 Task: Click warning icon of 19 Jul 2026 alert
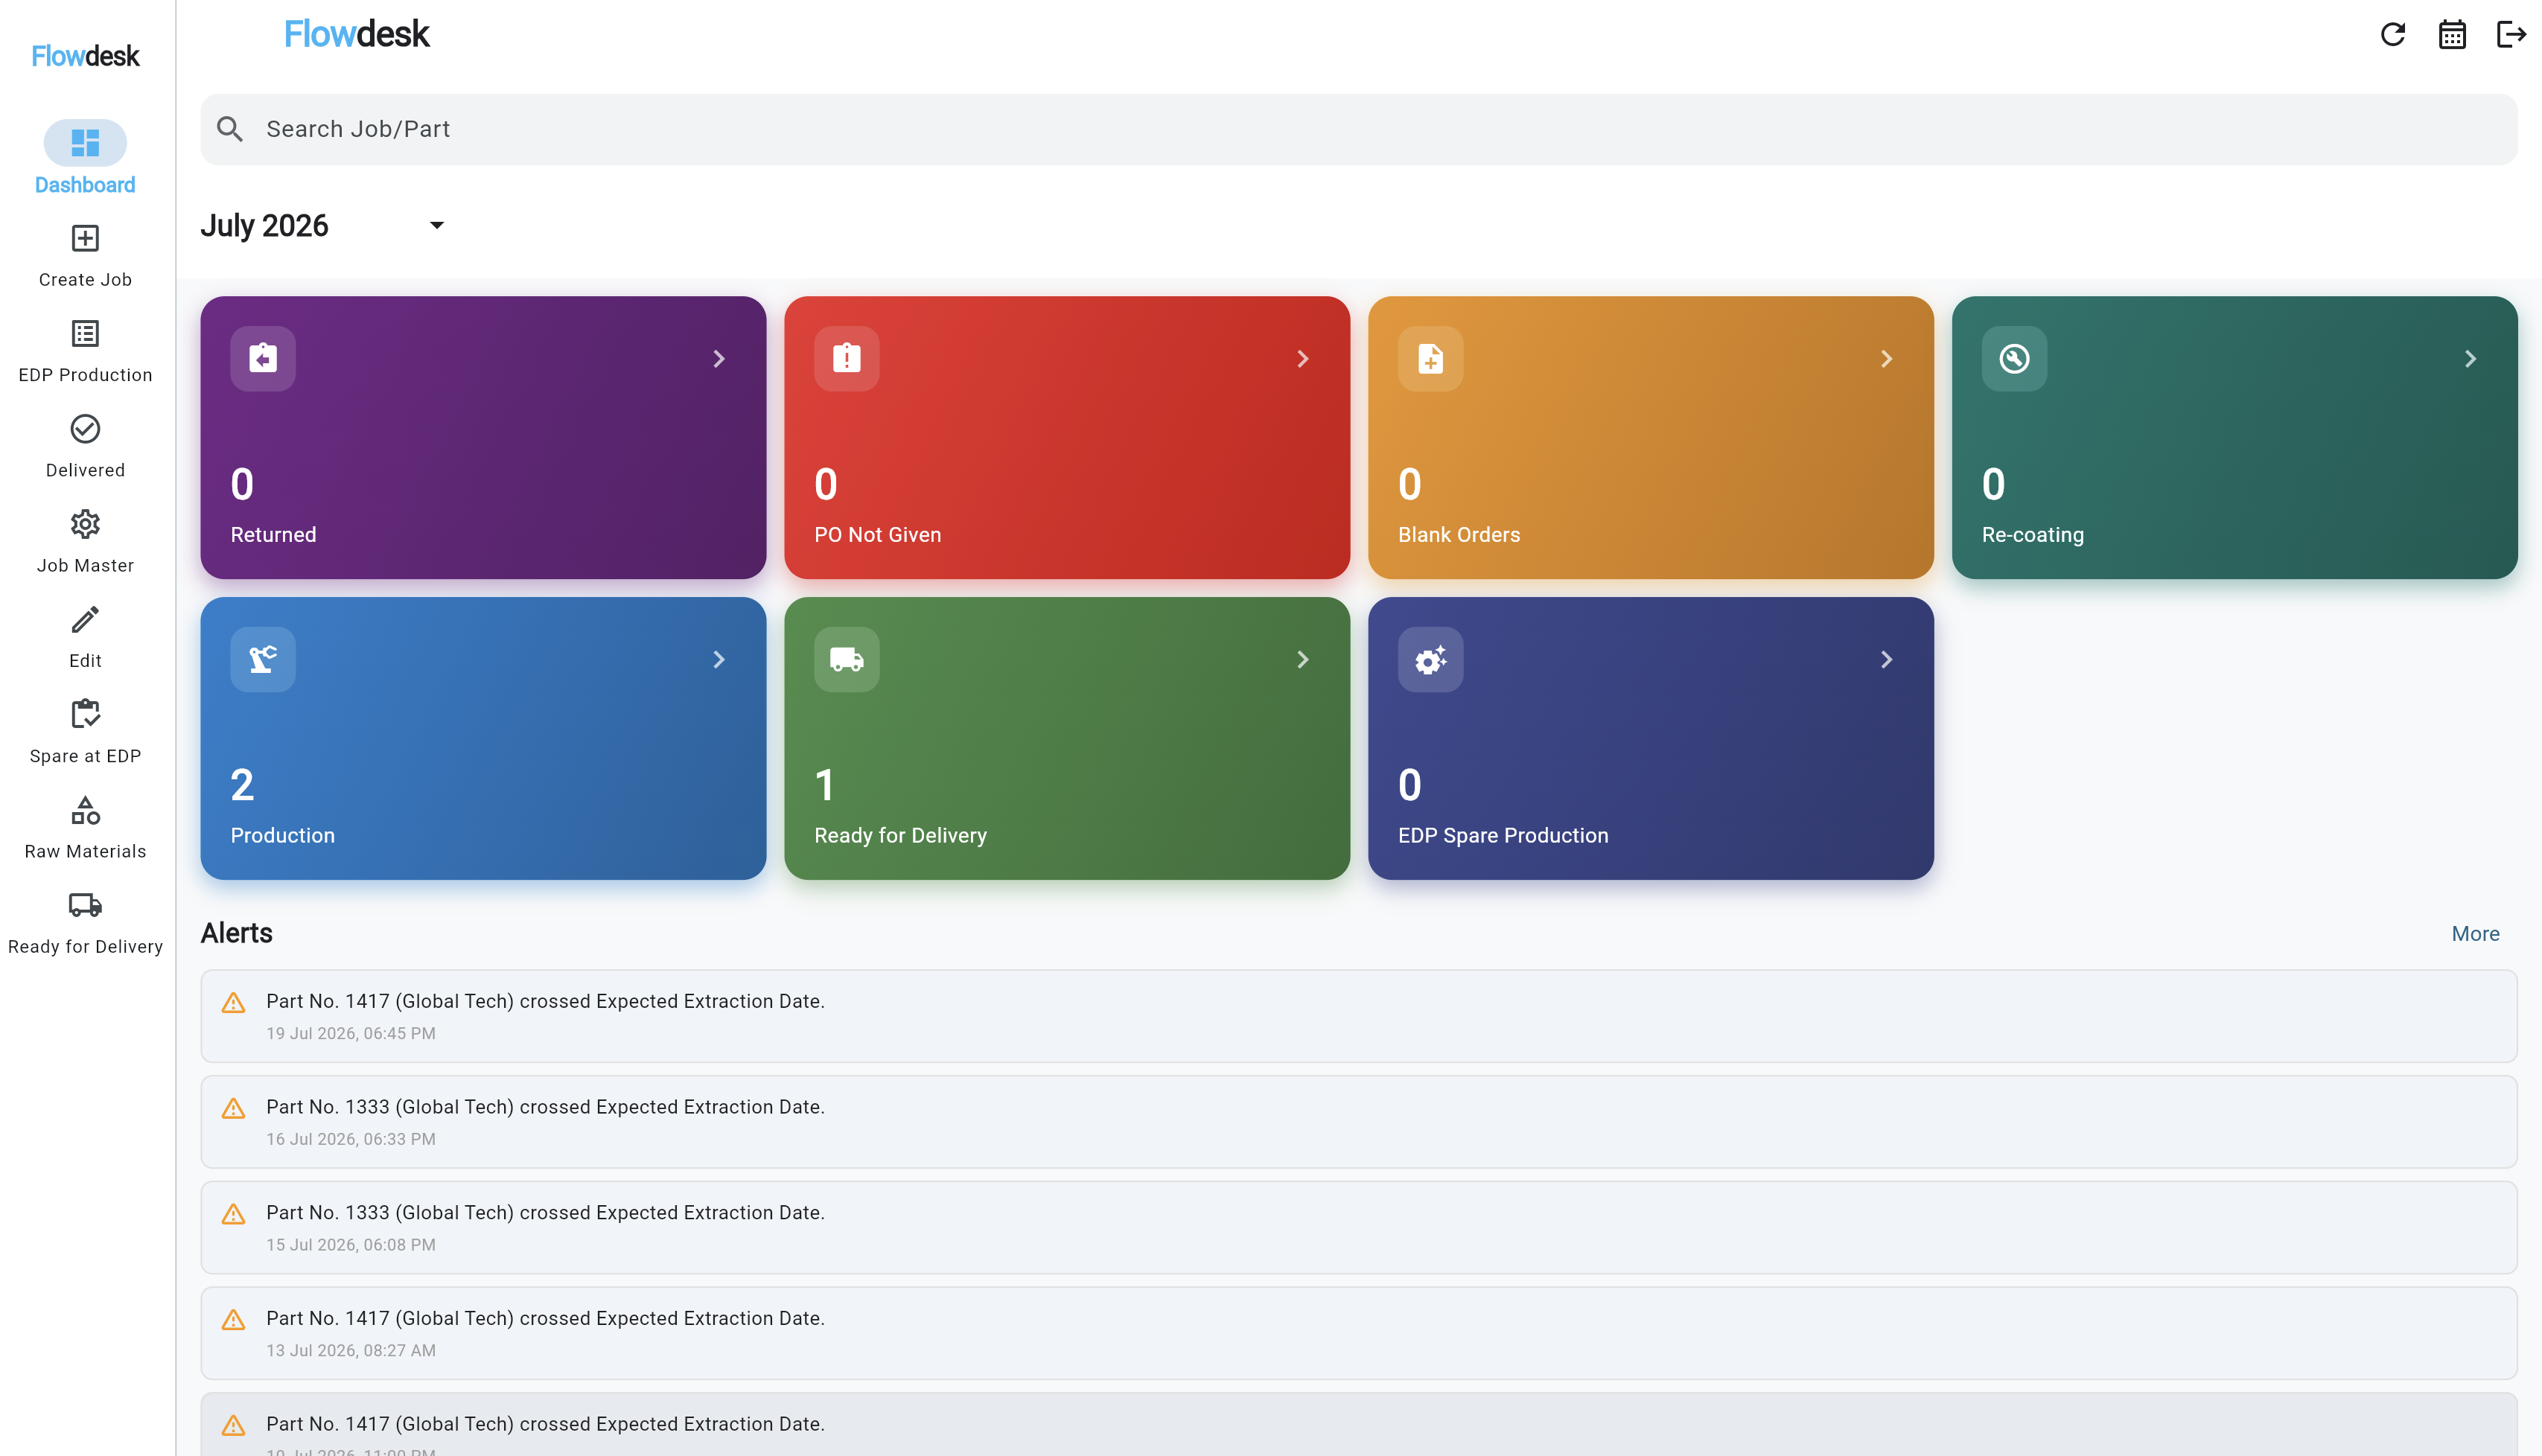click(x=233, y=1003)
